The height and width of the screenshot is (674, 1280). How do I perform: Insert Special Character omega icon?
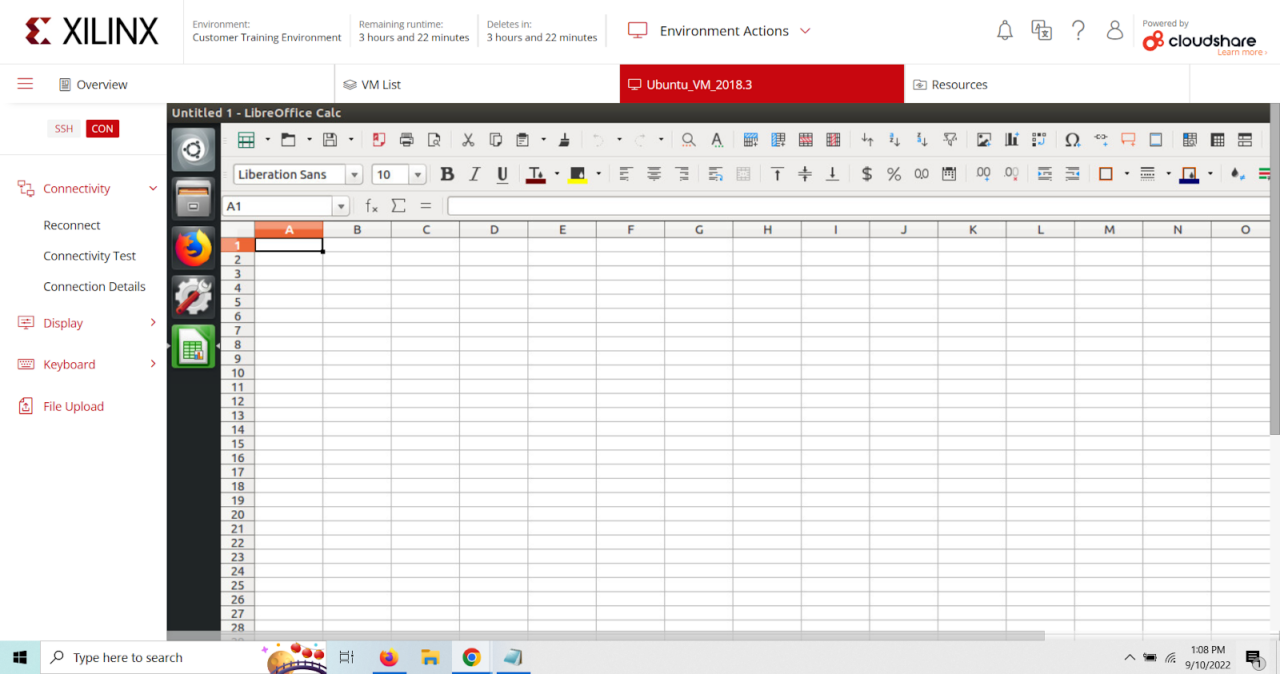pos(1072,140)
